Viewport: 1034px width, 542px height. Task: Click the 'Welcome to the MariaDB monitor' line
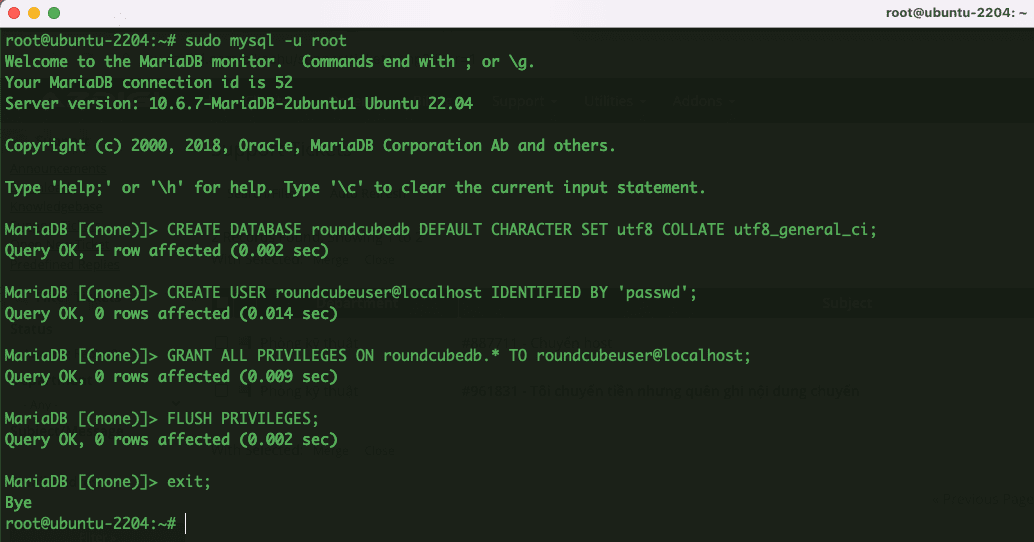point(270,62)
